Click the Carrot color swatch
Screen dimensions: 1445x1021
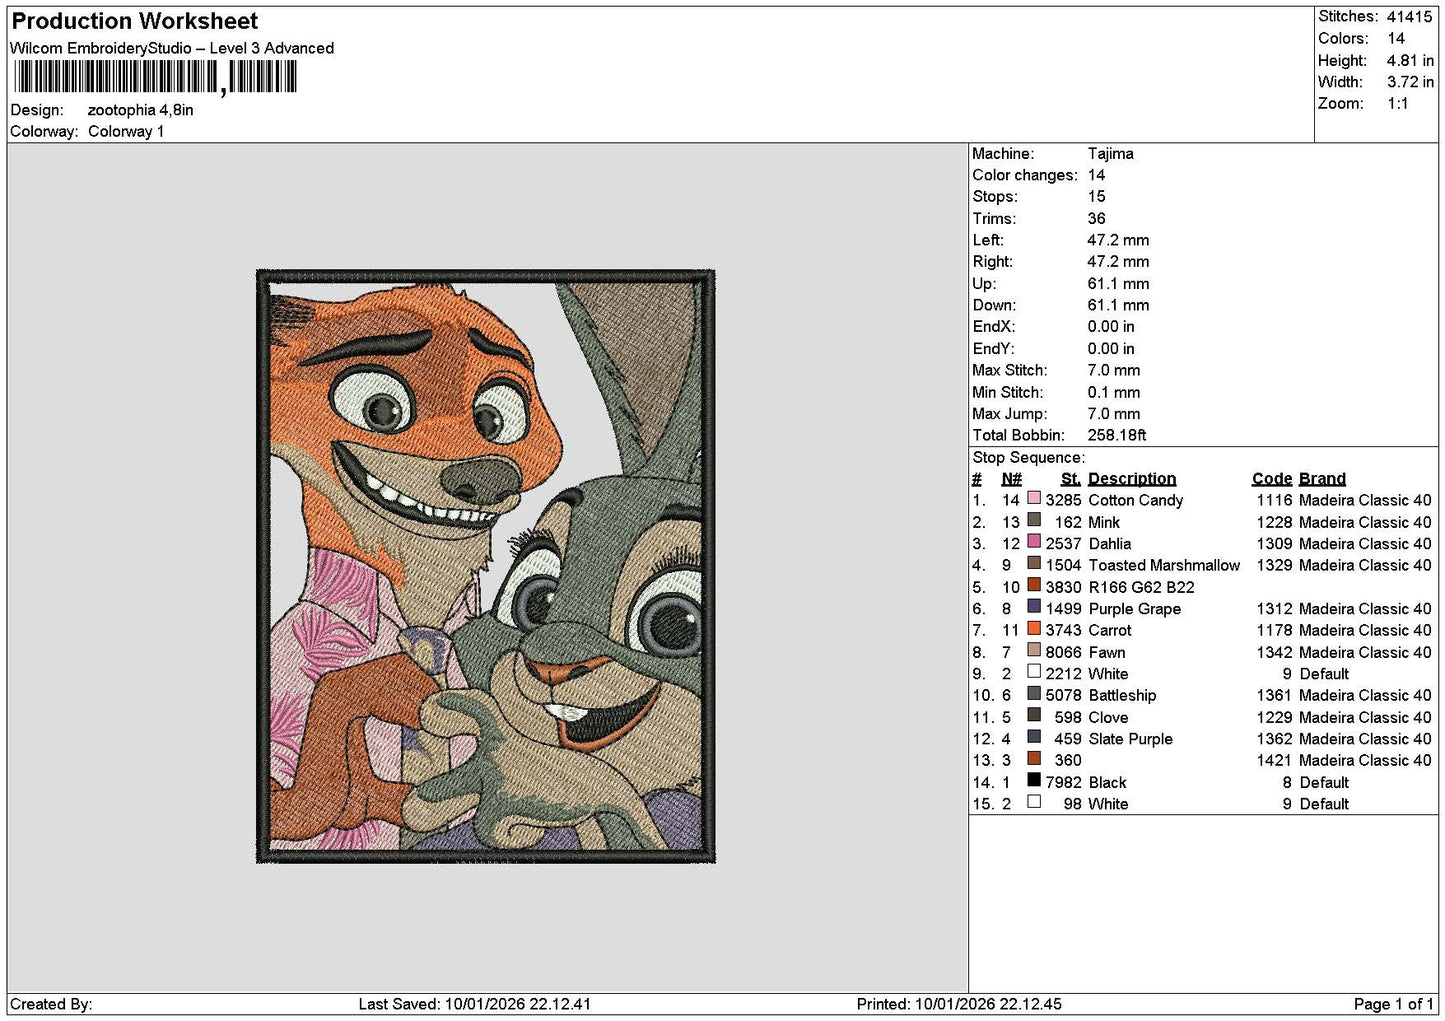click(x=1034, y=628)
